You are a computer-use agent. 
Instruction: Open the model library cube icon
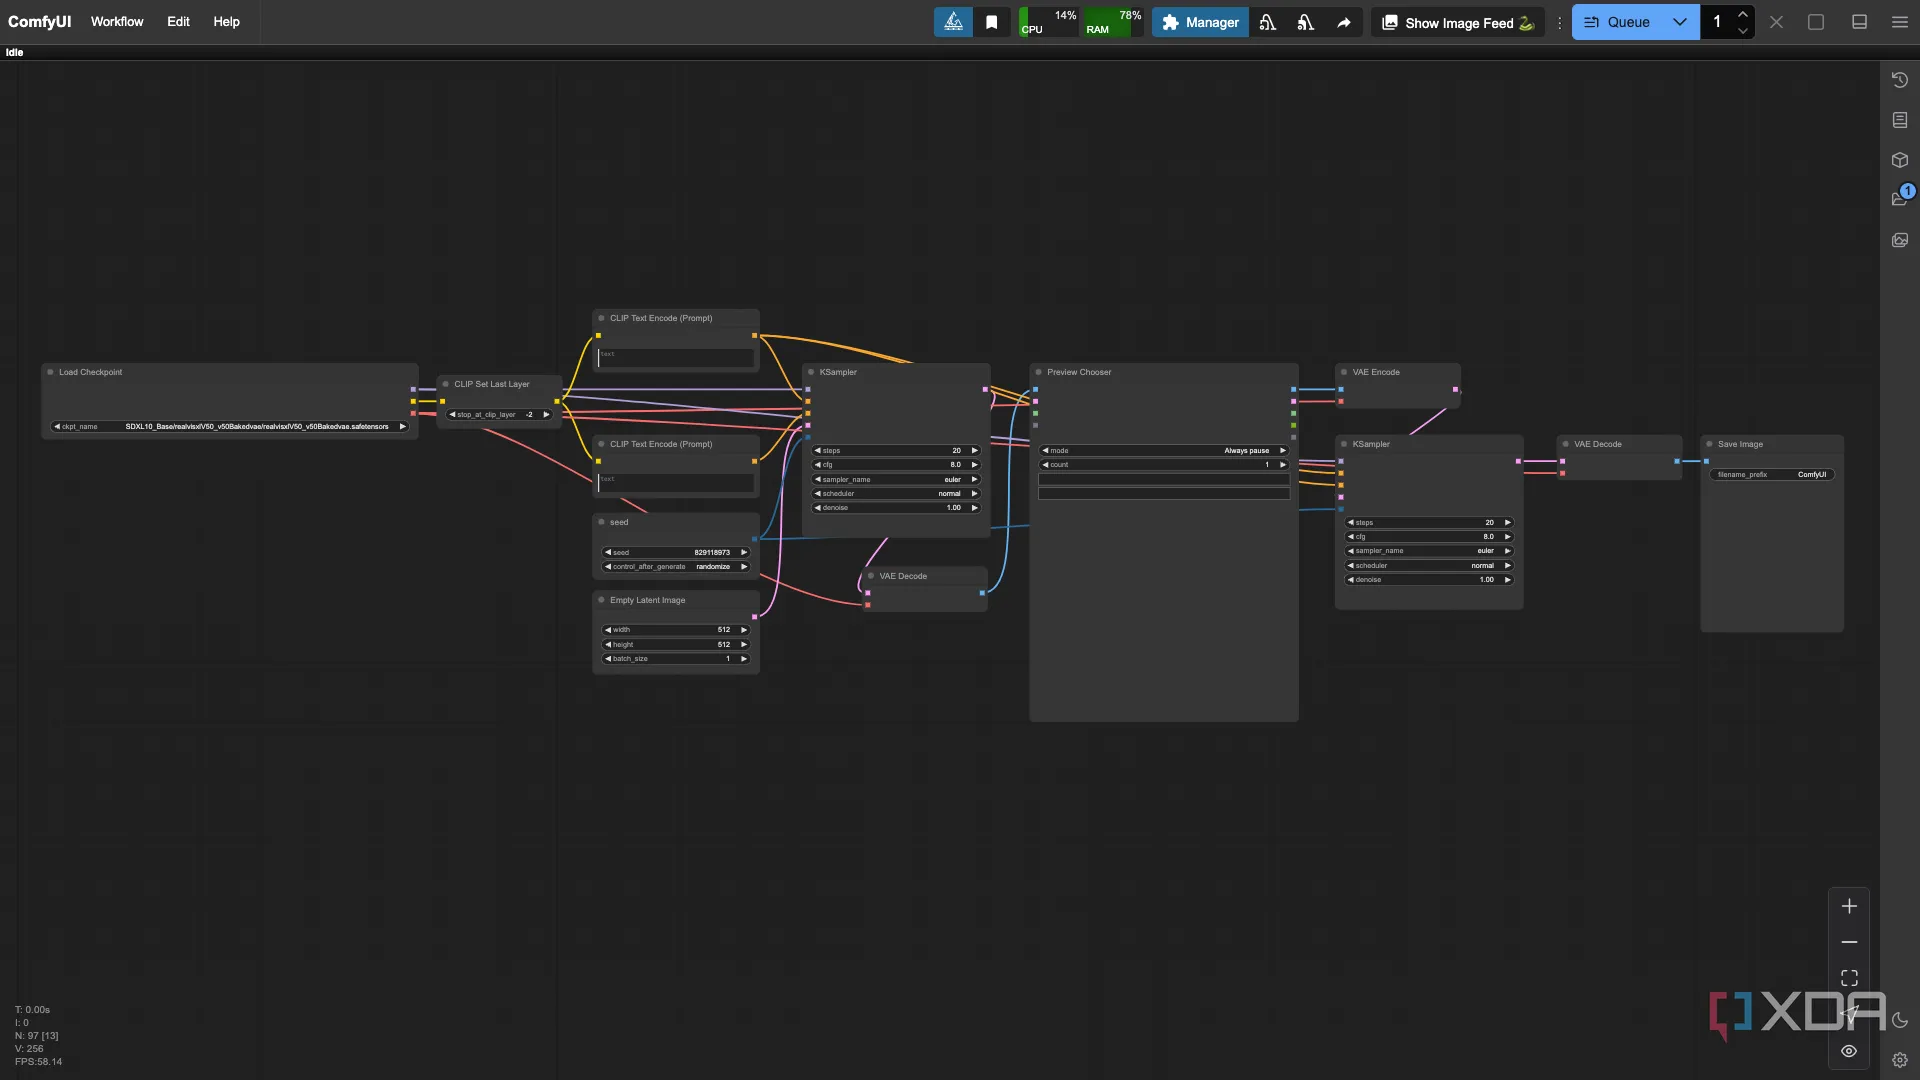[x=1900, y=160]
